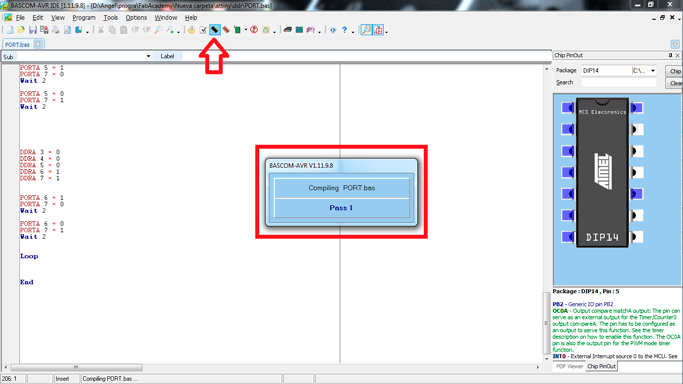The width and height of the screenshot is (683, 384).
Task: Click the DIP14 chip body image
Action: point(602,172)
